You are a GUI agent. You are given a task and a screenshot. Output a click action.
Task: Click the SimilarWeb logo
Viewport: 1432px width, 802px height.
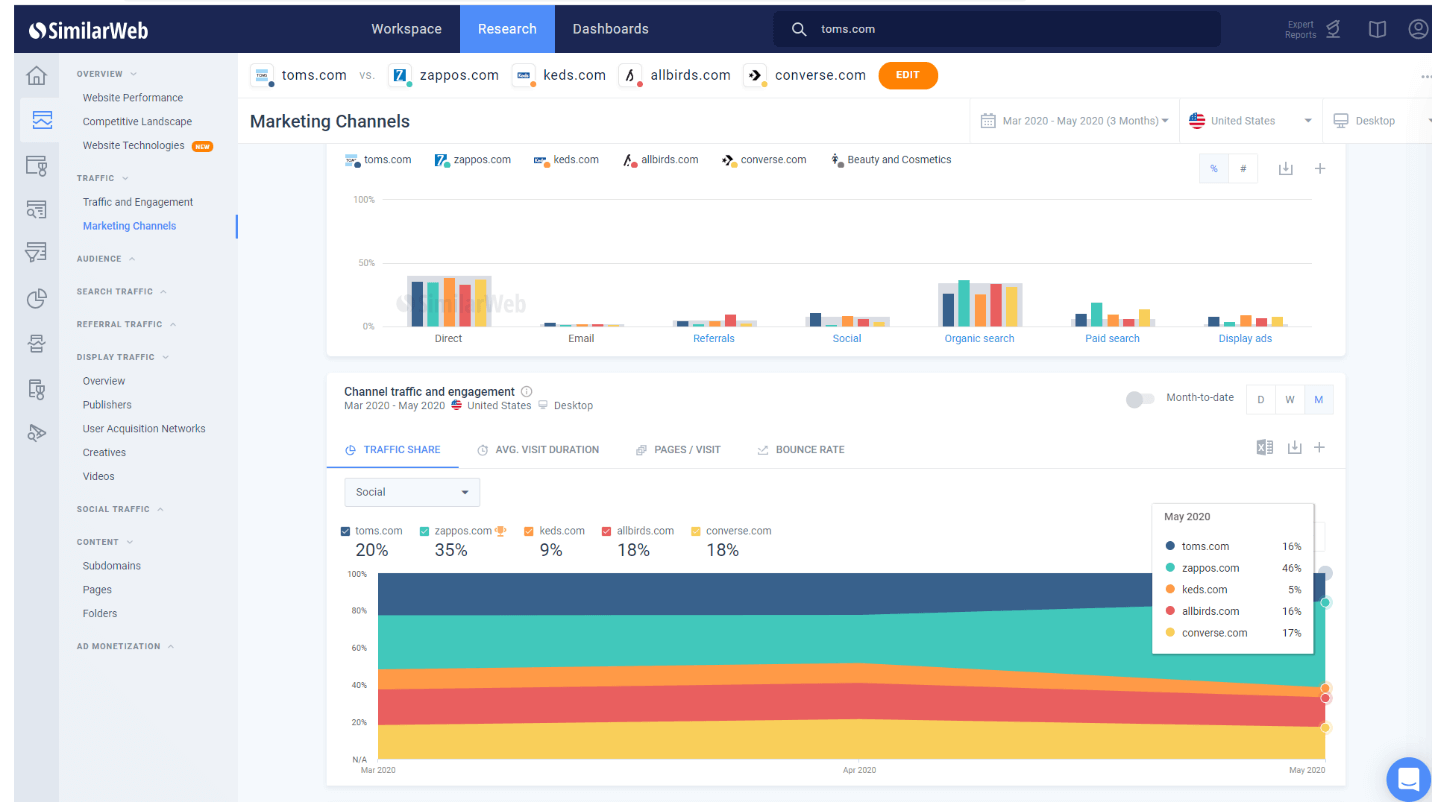[89, 30]
